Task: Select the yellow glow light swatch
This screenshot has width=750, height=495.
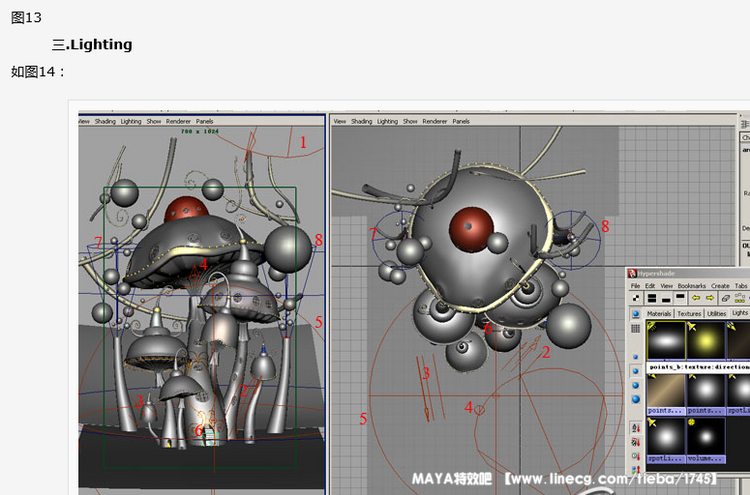Action: pyautogui.click(x=706, y=341)
